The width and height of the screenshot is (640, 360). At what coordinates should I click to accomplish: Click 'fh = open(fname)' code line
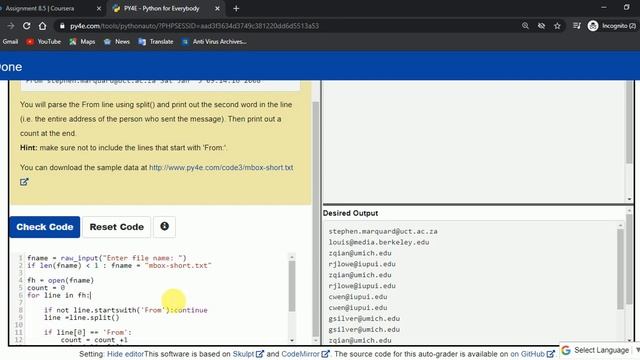pyautogui.click(x=60, y=280)
